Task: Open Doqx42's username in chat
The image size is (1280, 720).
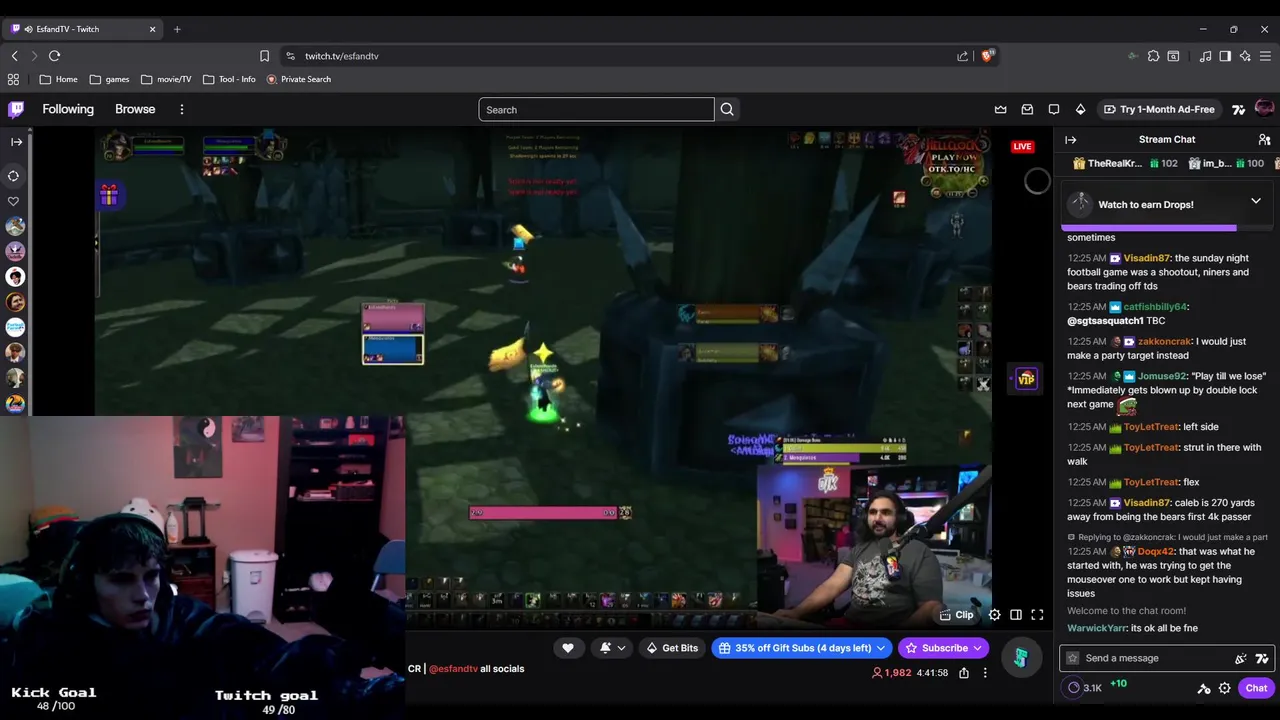Action: [1155, 551]
